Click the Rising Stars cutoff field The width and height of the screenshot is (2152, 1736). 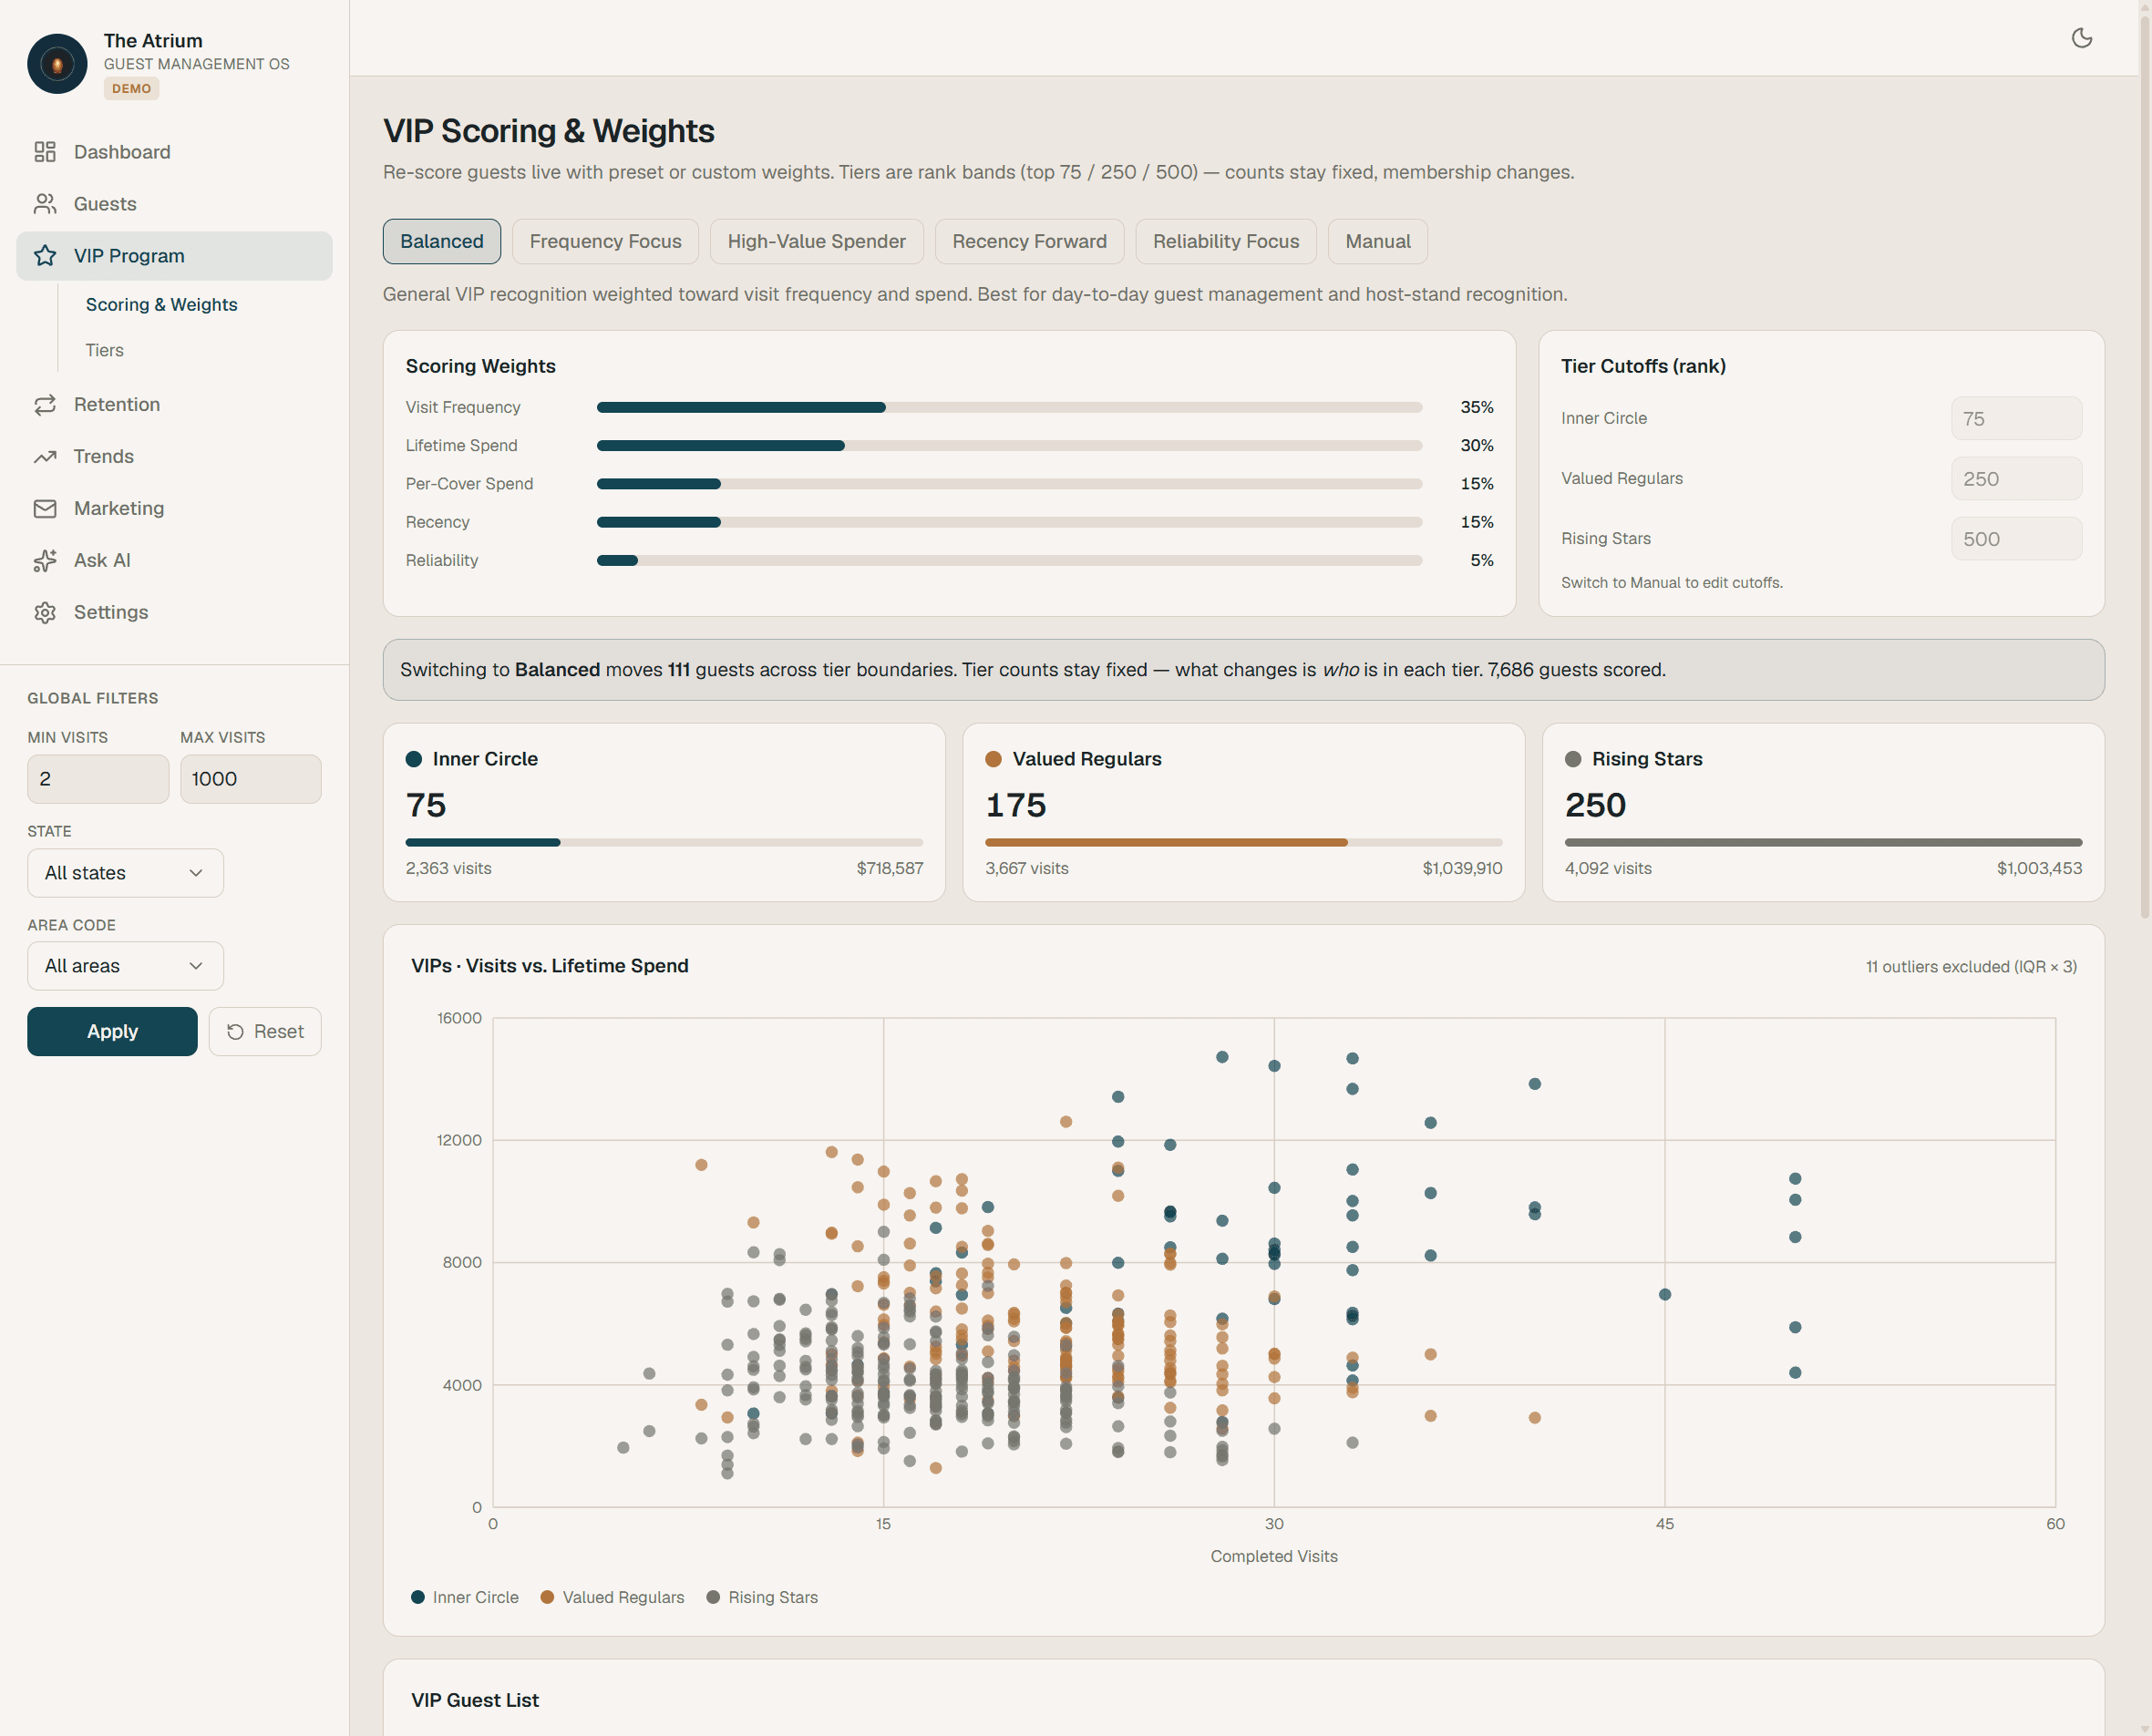(2017, 539)
